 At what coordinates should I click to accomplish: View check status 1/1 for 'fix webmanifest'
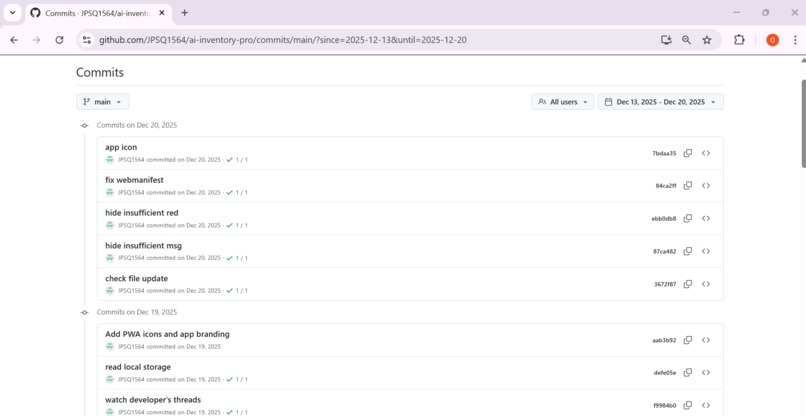(x=237, y=193)
